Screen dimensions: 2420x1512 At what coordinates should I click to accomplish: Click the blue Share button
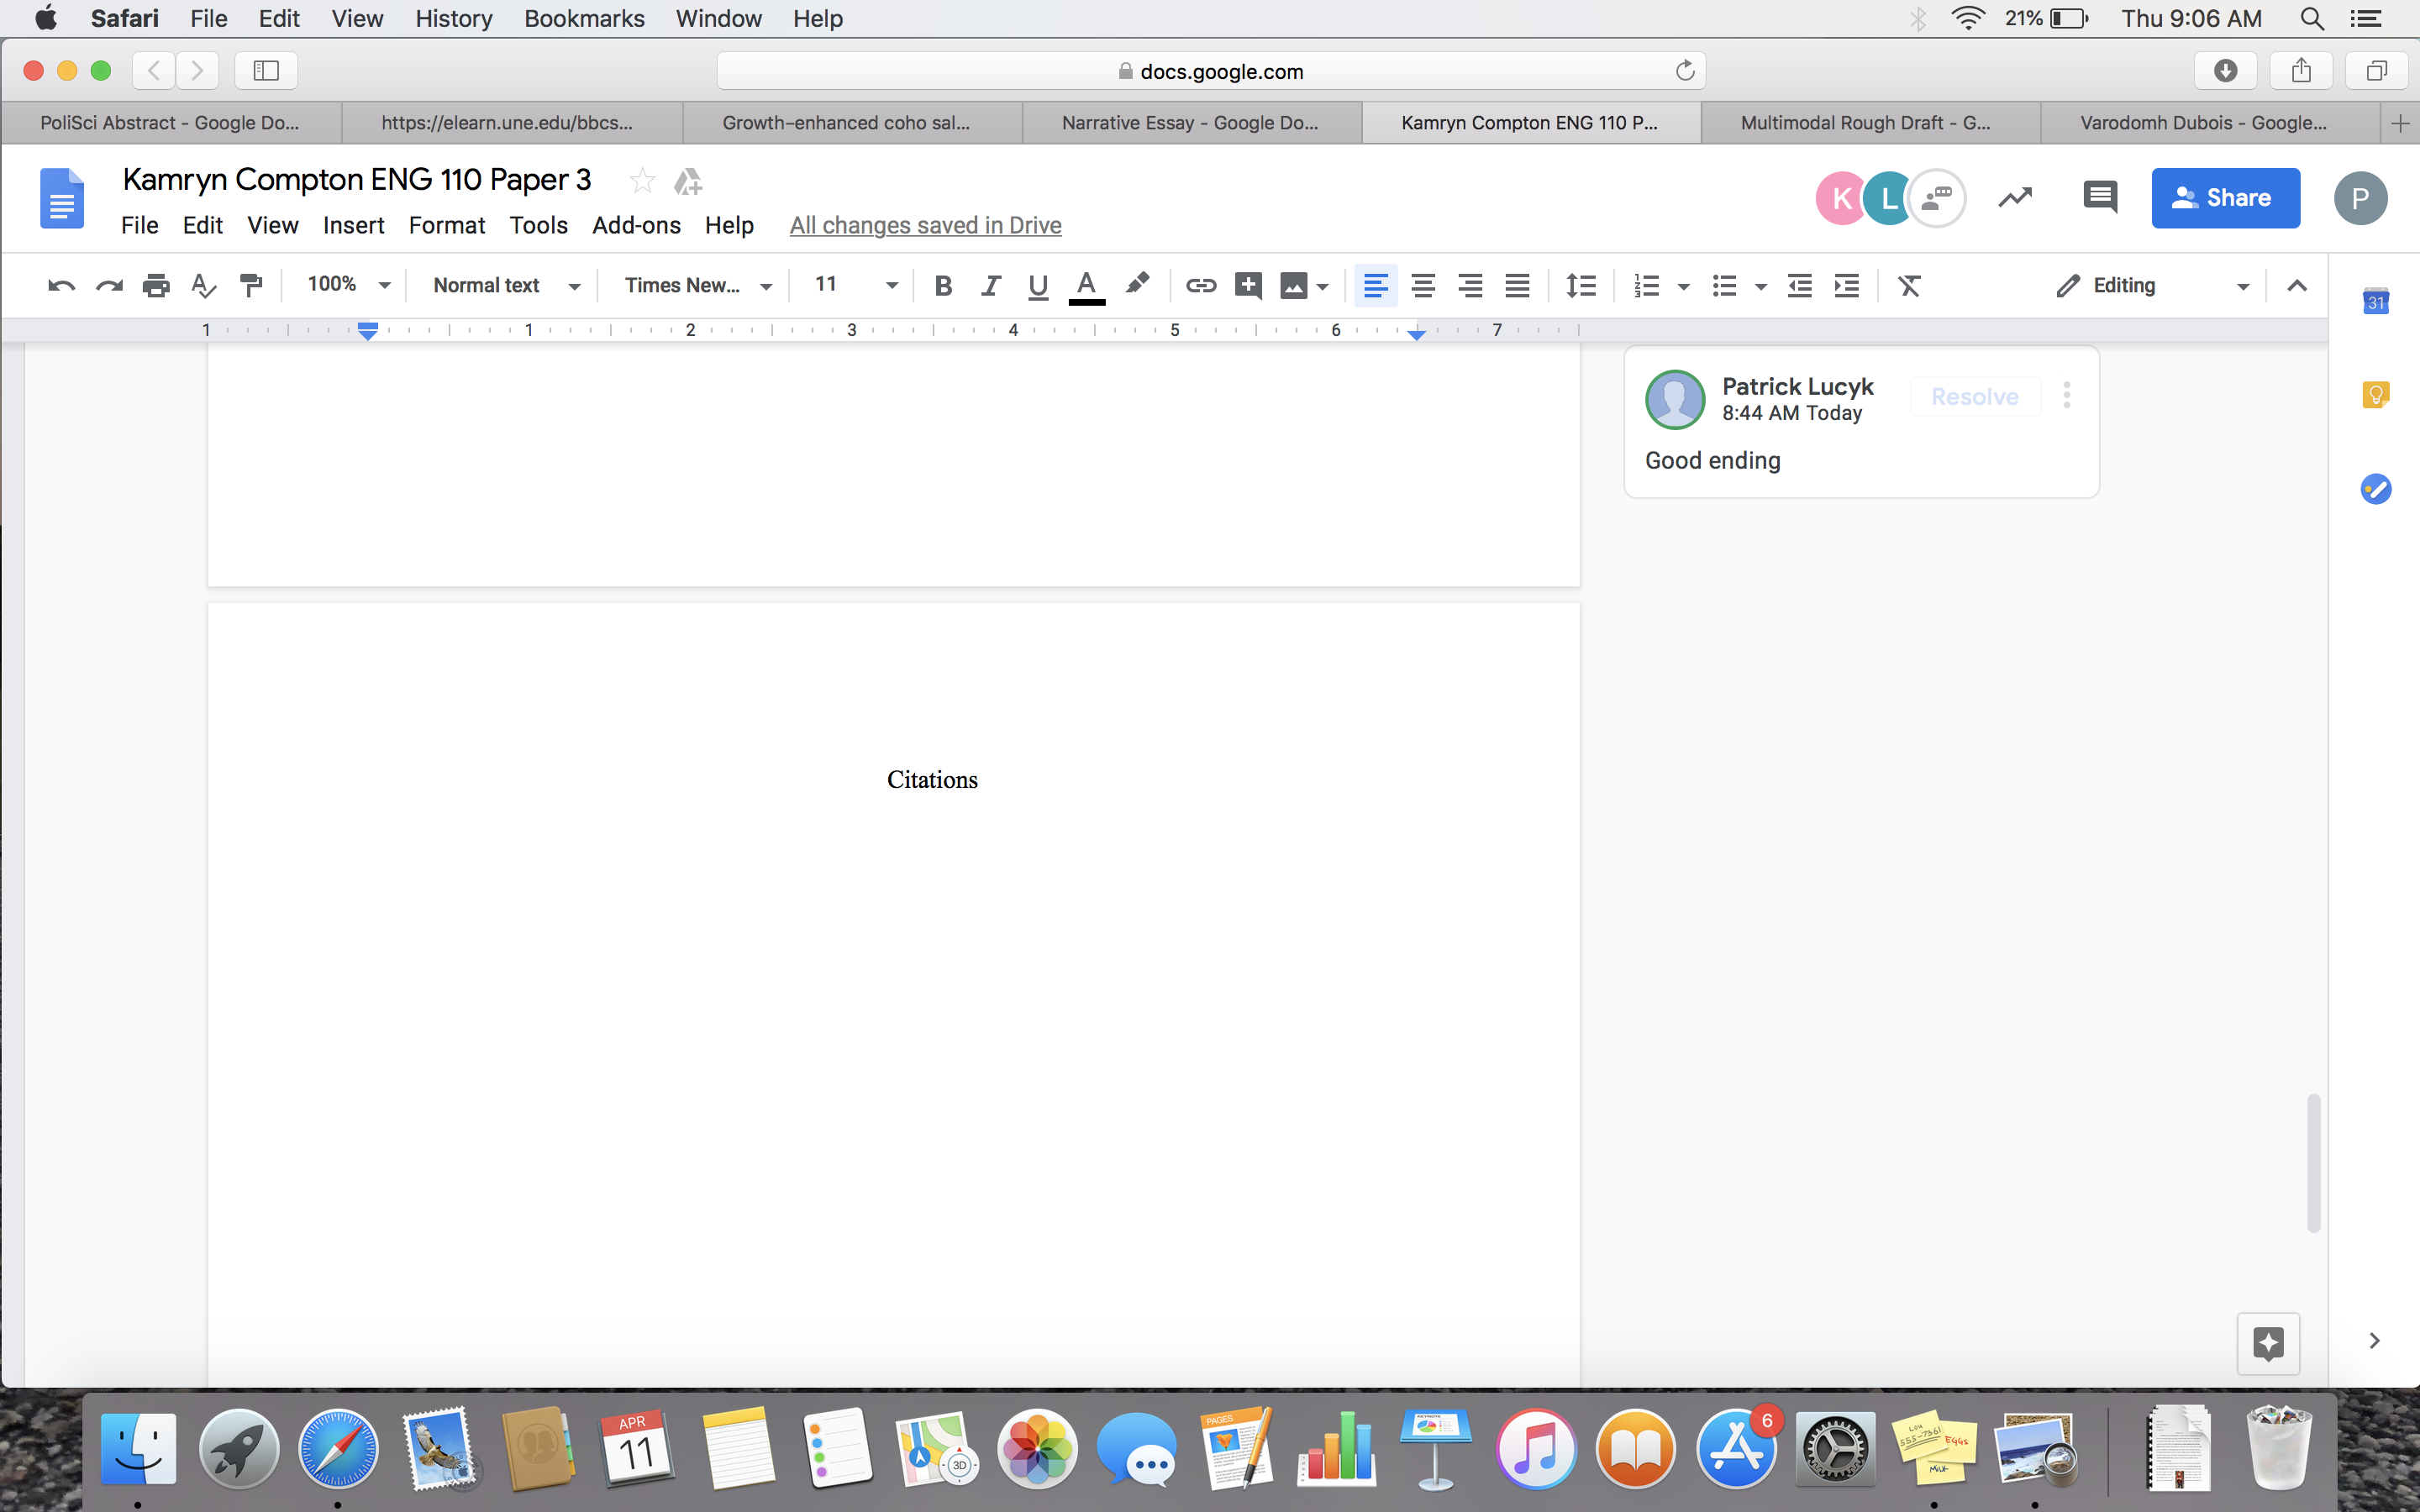[x=2225, y=198]
